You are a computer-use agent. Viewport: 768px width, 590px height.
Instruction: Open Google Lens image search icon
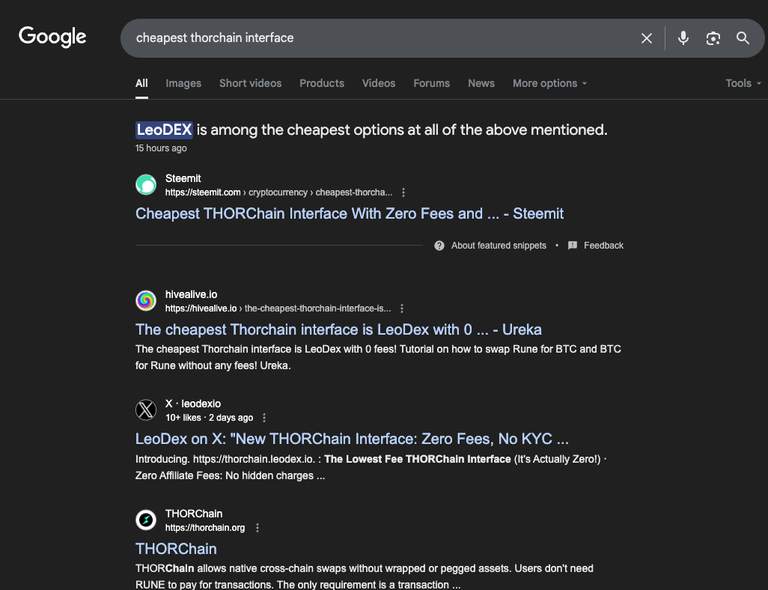pyautogui.click(x=713, y=38)
